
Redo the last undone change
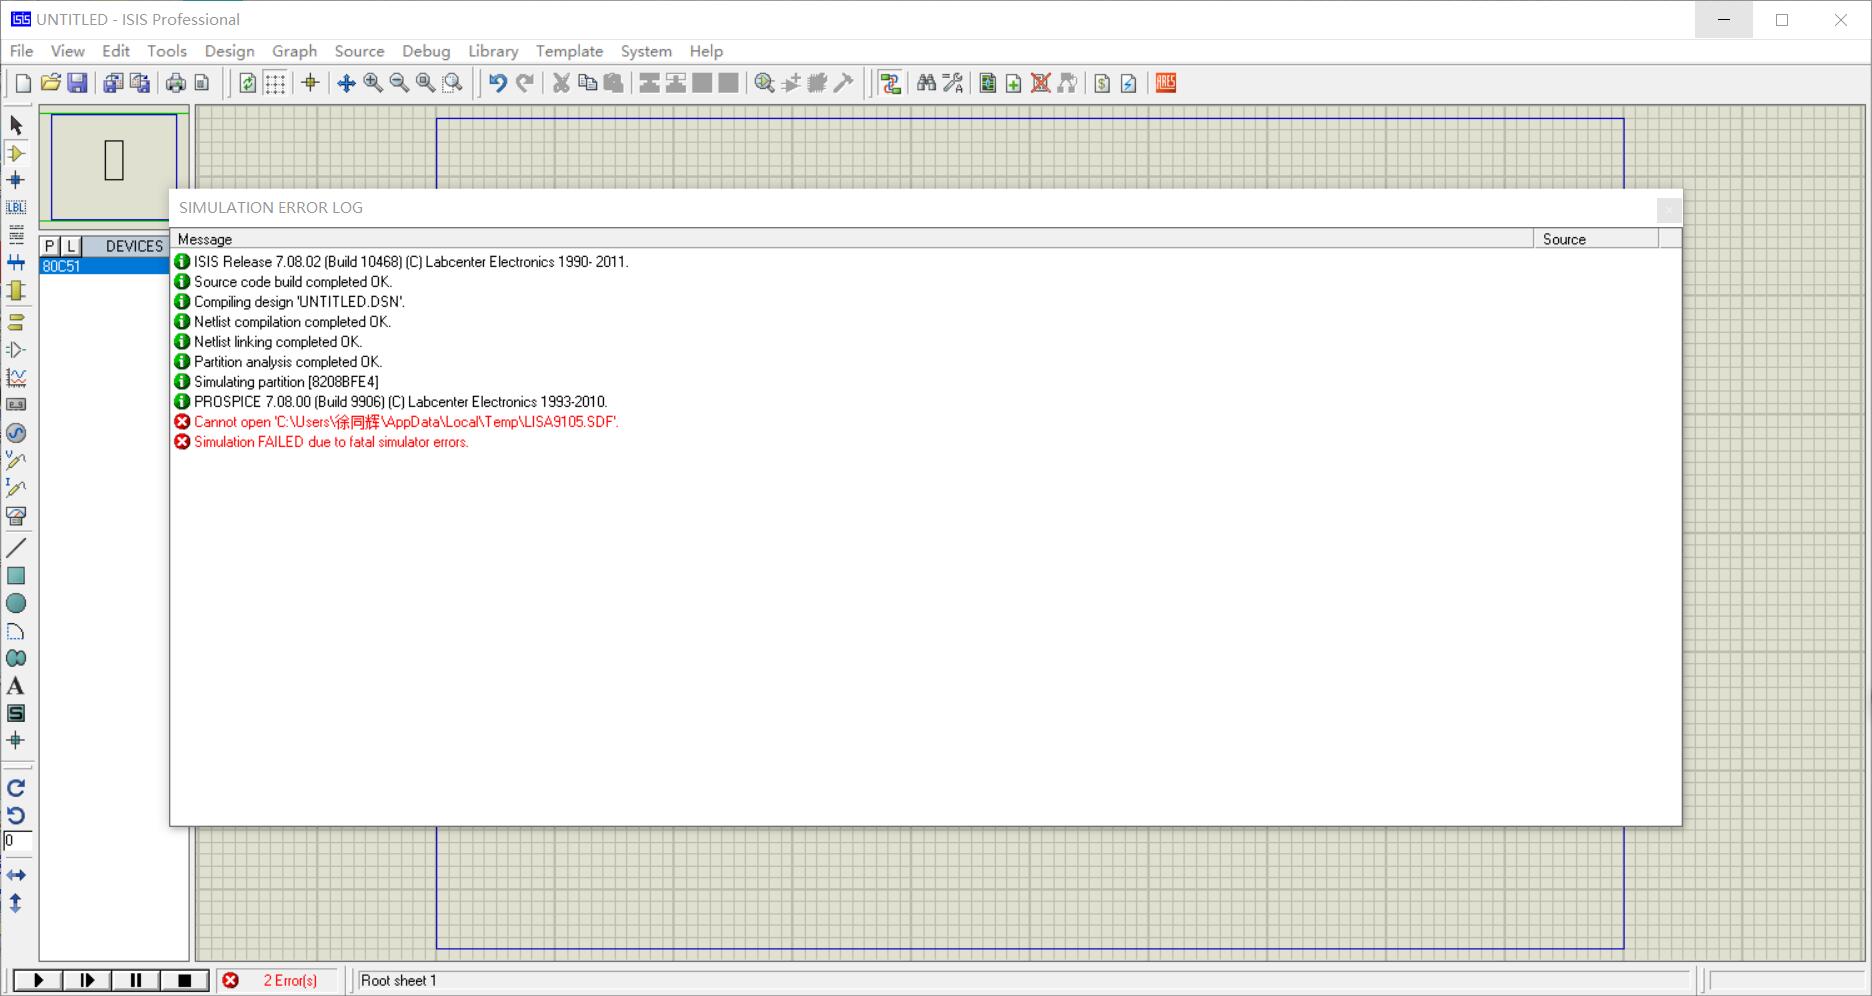[524, 83]
